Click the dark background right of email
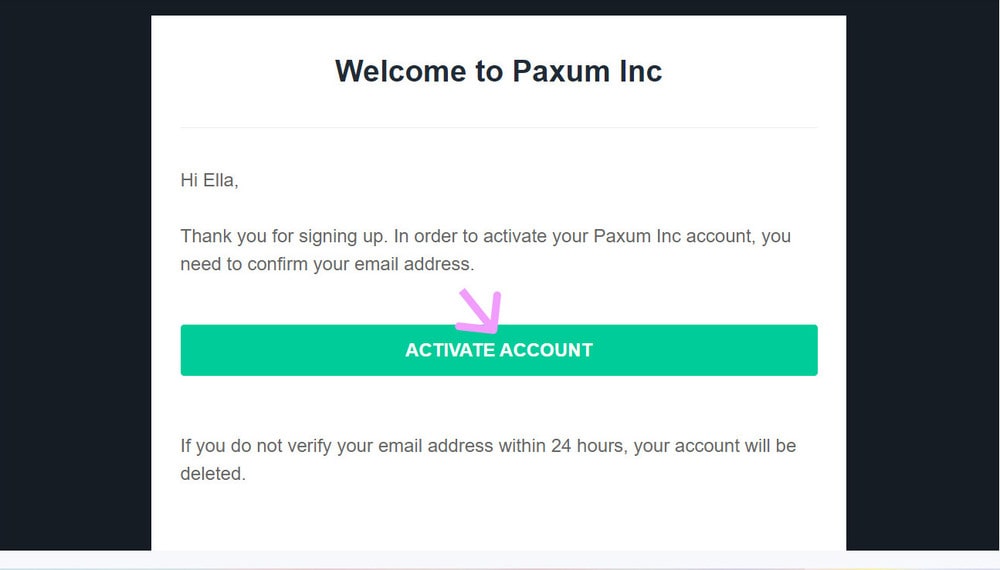 pyautogui.click(x=922, y=280)
